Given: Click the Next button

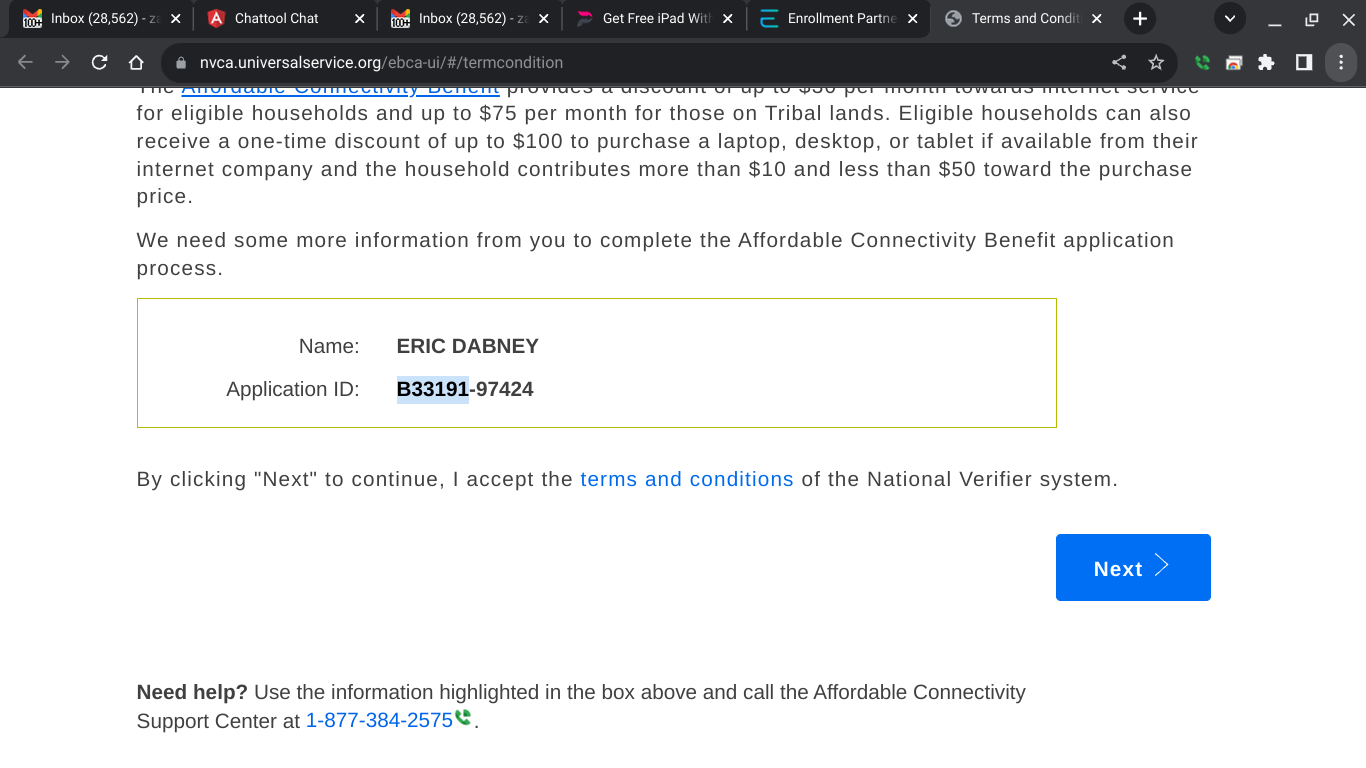Looking at the screenshot, I should pos(1133,567).
